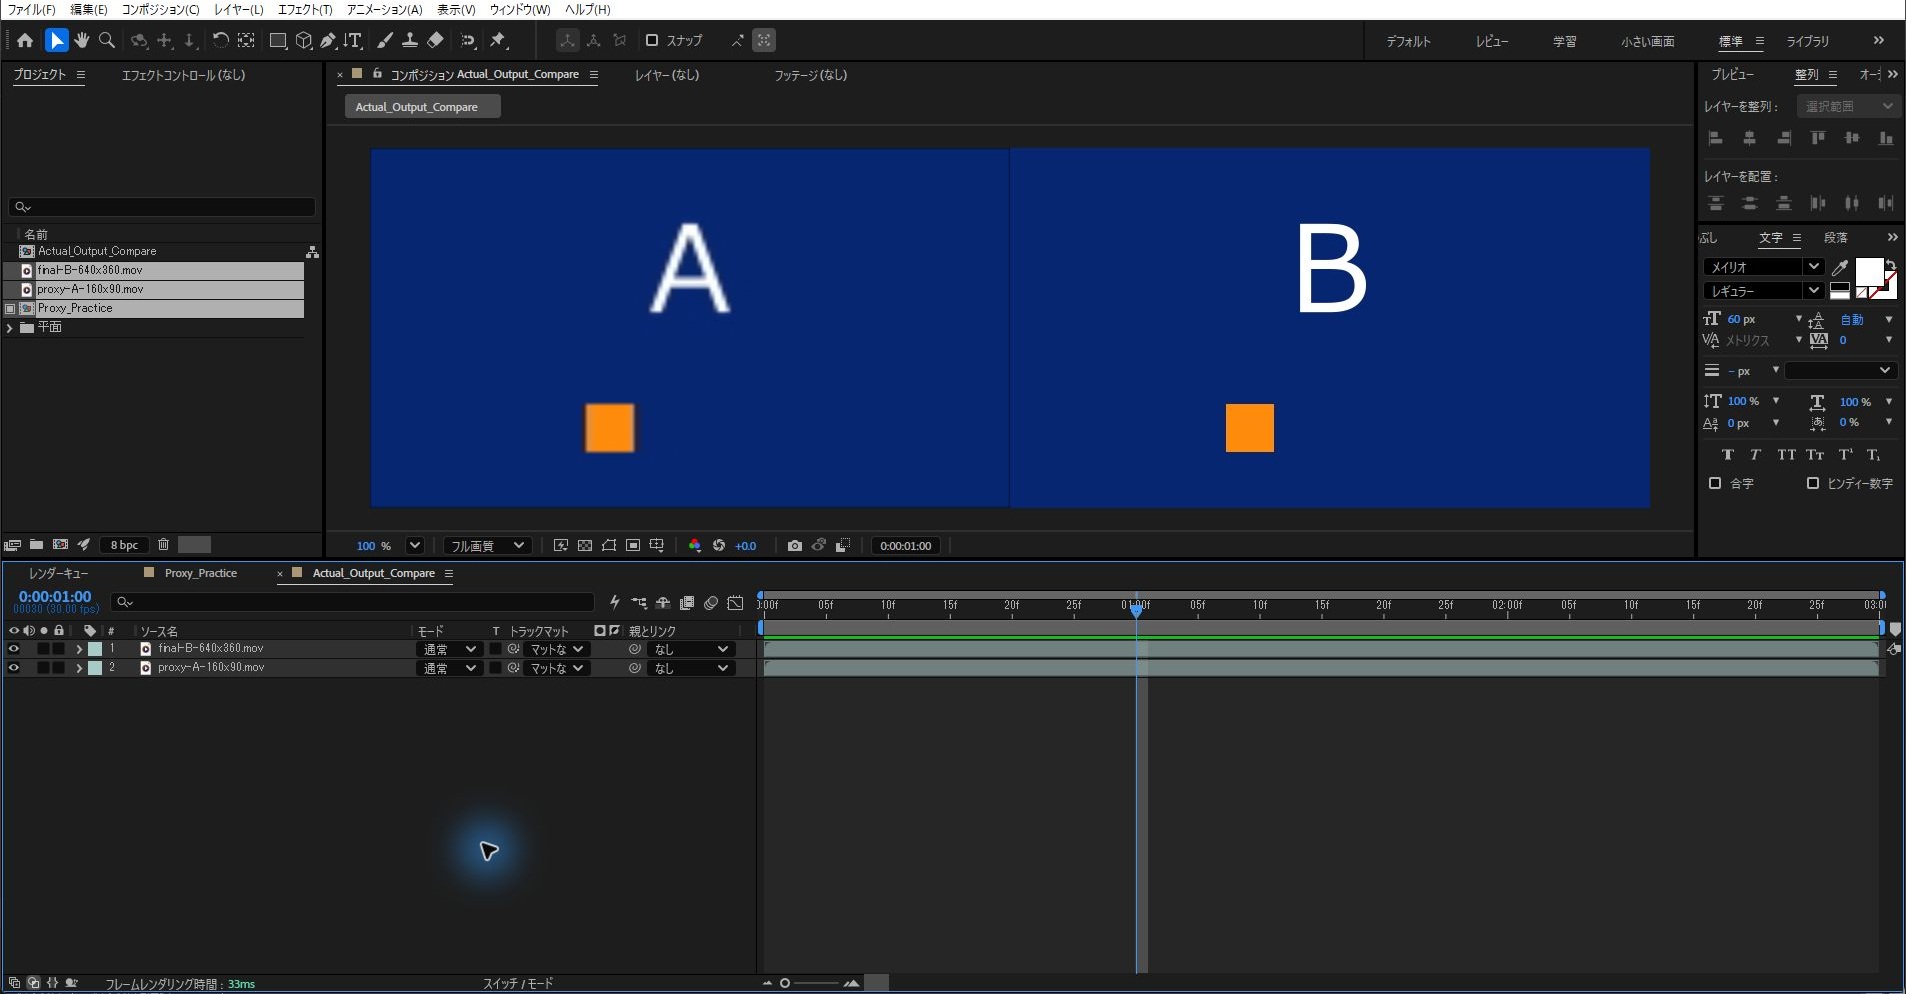Hide the final-B-640x360.mov layer eye

[14, 649]
